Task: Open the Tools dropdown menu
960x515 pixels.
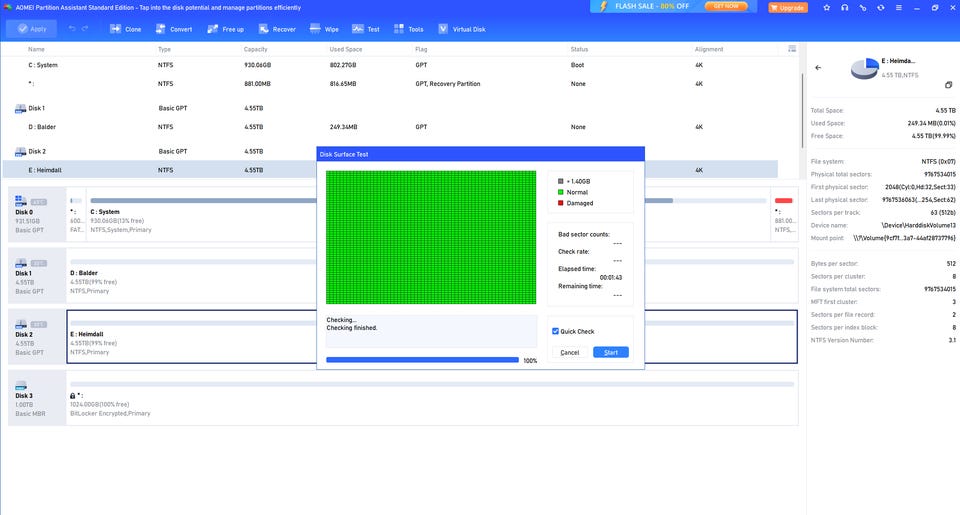Action: tap(410, 29)
